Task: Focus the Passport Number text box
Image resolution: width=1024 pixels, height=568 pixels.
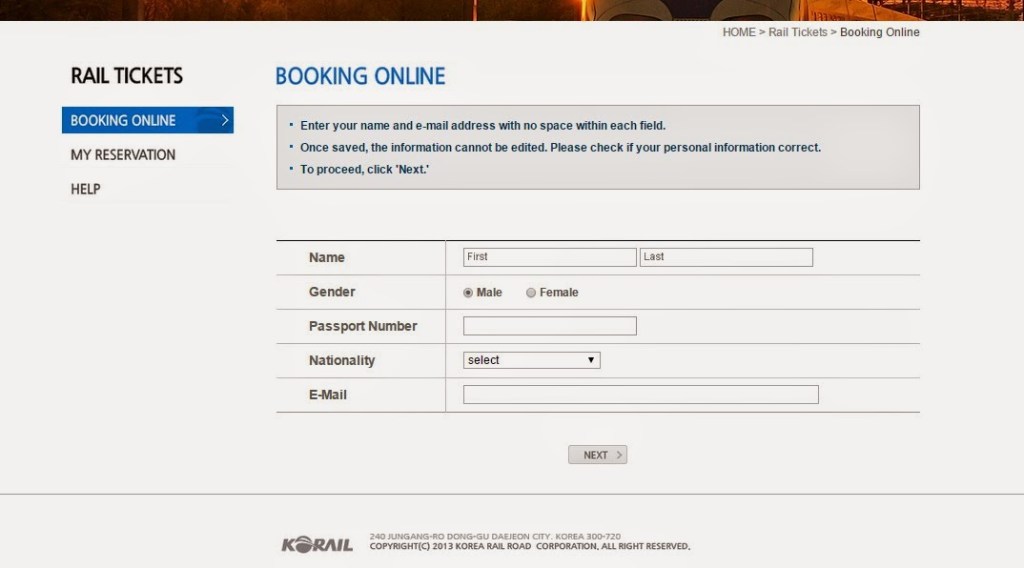Action: coord(549,326)
